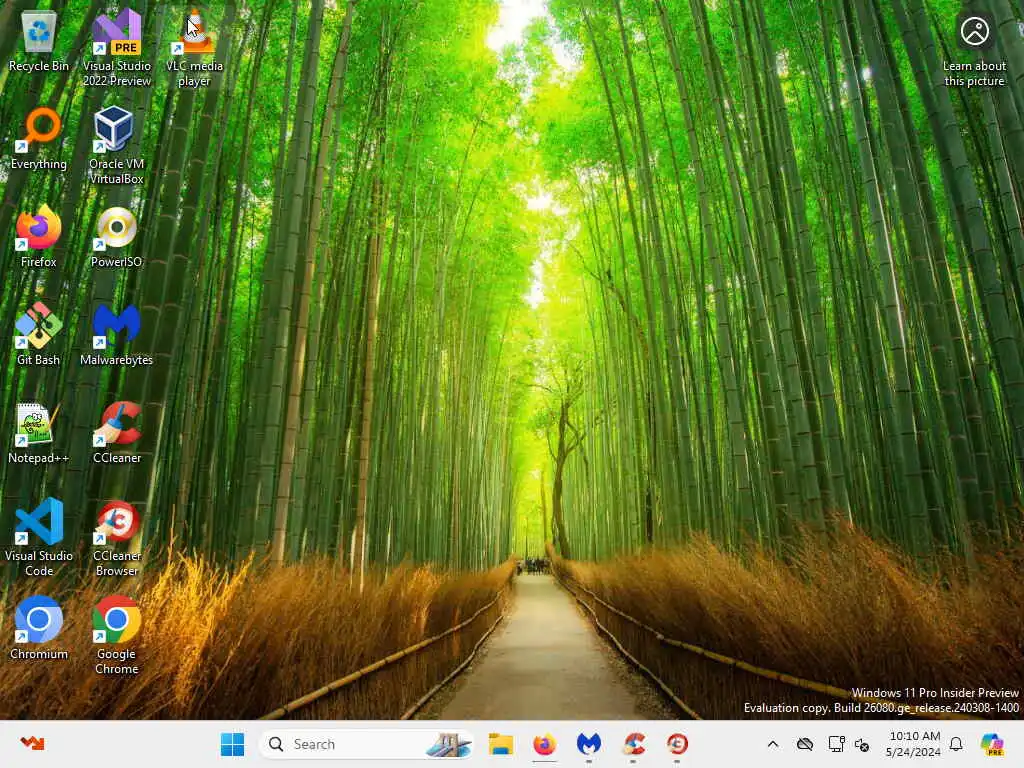The image size is (1024, 768).
Task: Select the CCleaner Browser desktop shortcut
Action: tap(116, 537)
